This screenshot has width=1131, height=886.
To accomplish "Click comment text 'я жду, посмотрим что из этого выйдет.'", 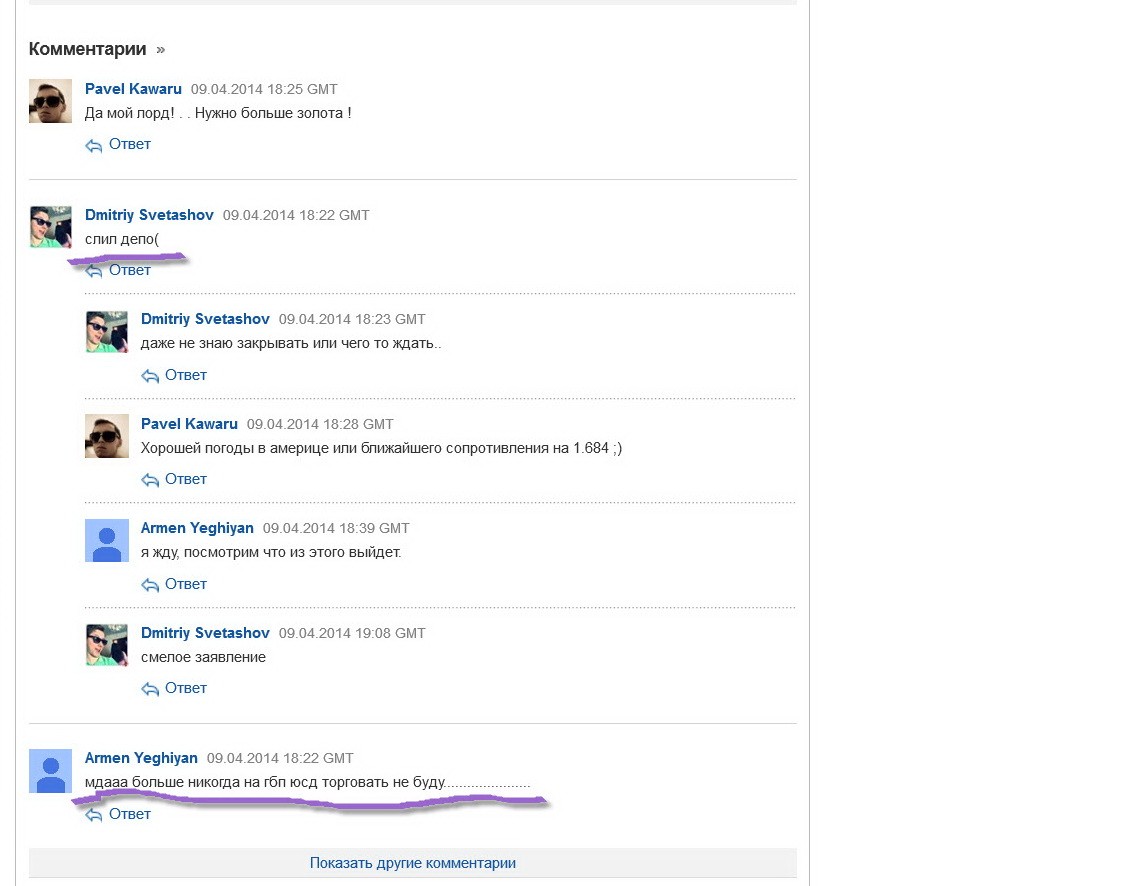I will 271,553.
